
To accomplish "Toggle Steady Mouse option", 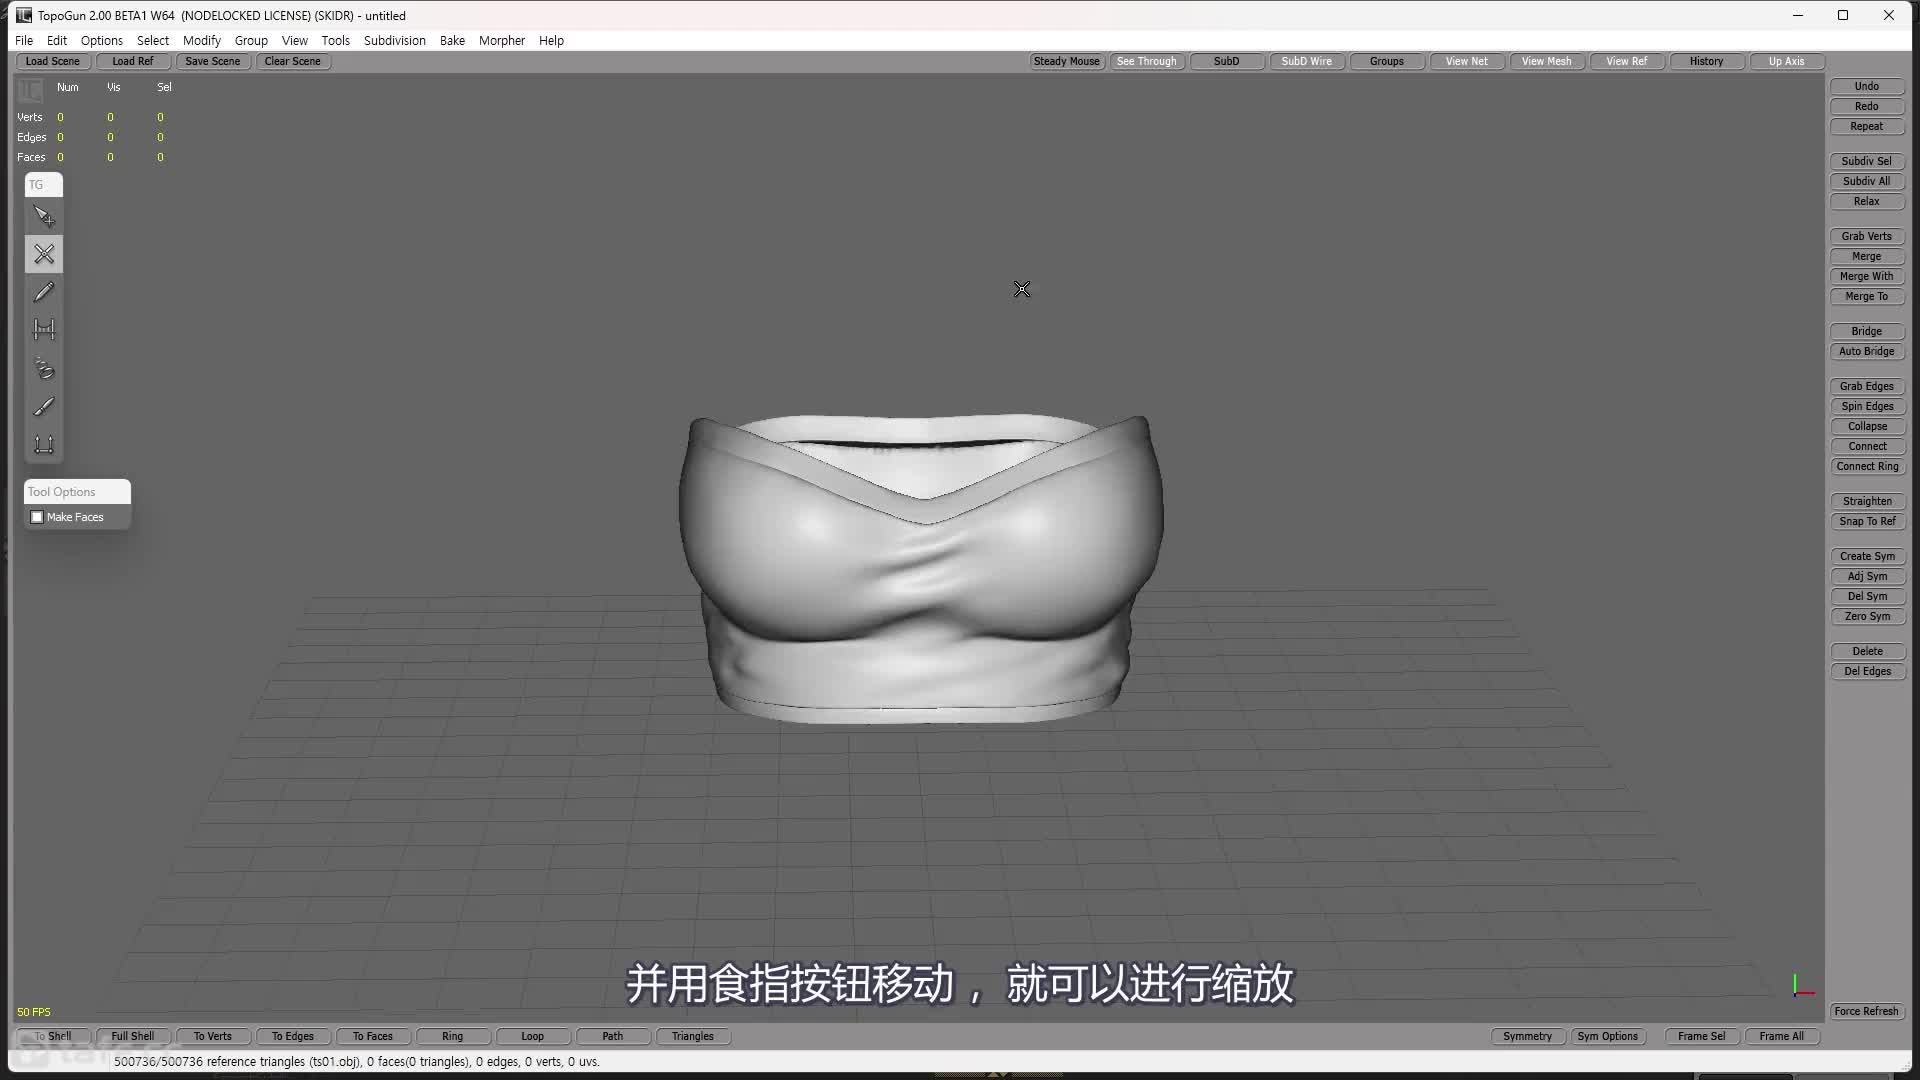I will (1066, 61).
